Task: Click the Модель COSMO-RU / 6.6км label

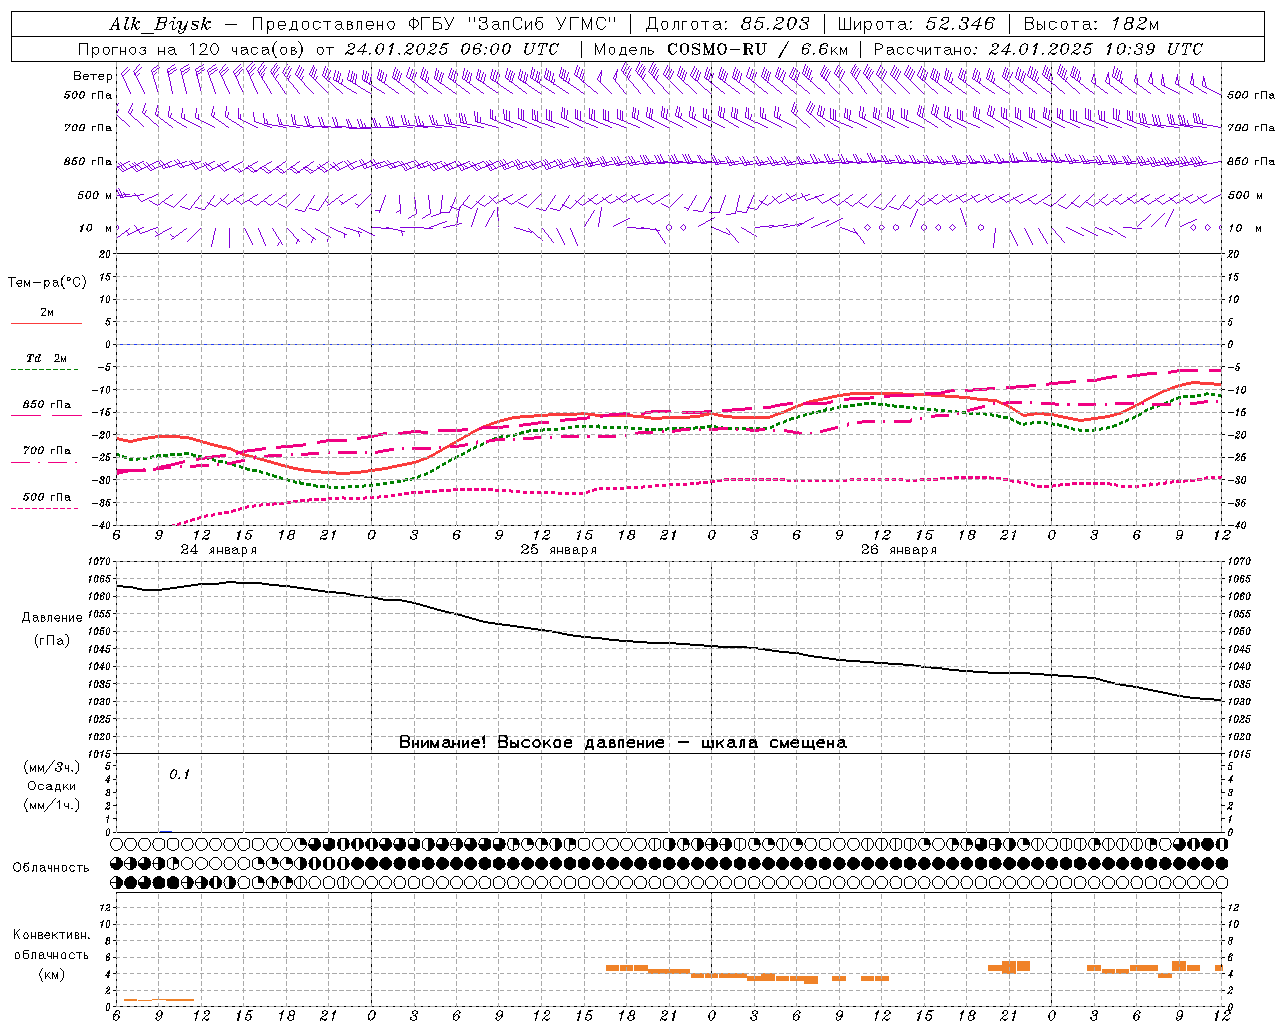Action: pos(721,49)
